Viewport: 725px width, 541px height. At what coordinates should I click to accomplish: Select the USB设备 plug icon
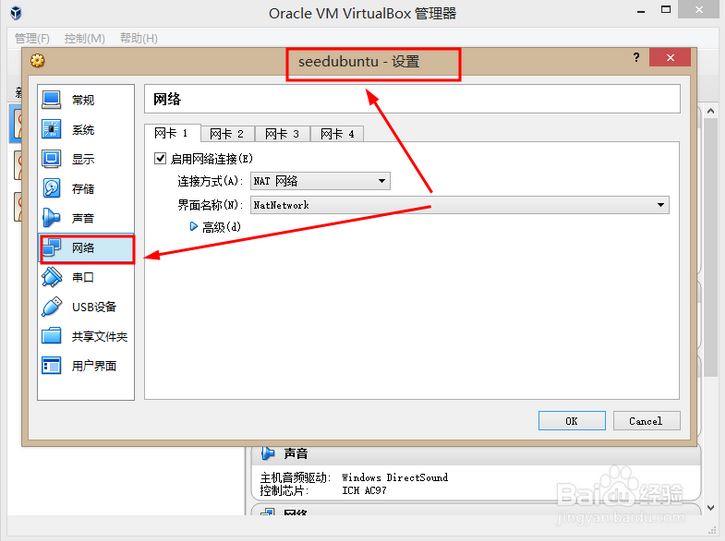coord(51,307)
